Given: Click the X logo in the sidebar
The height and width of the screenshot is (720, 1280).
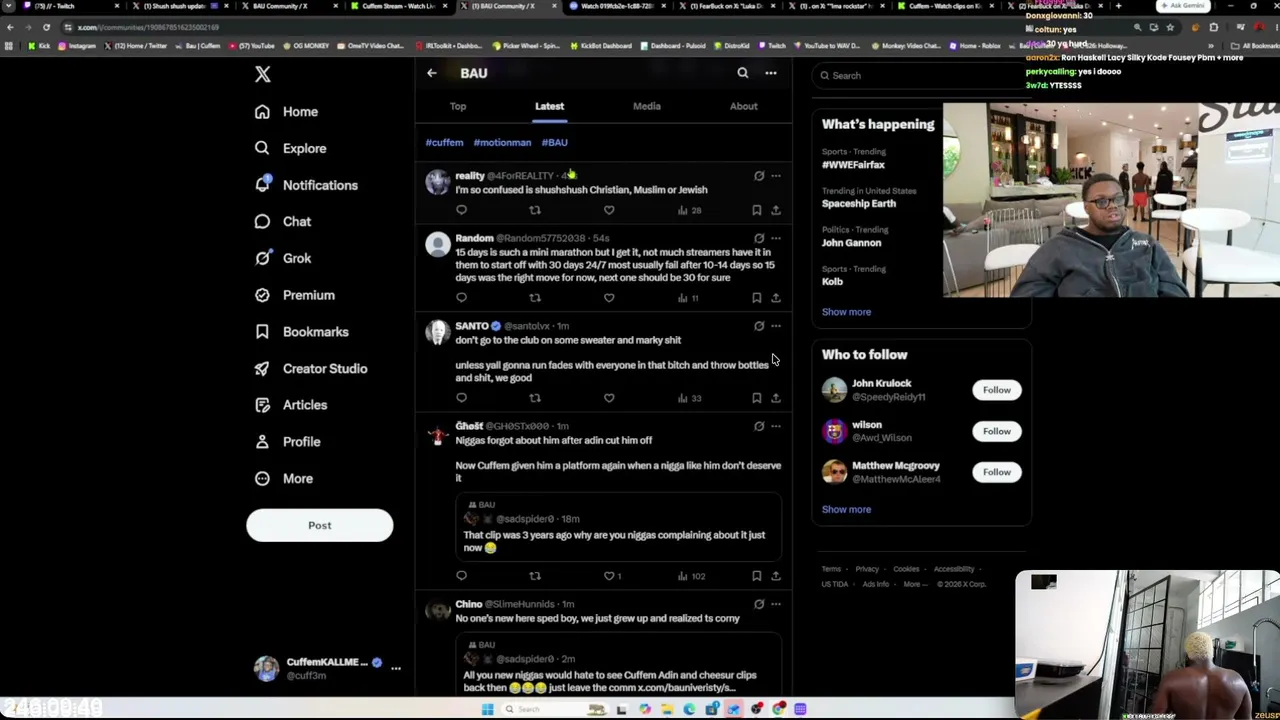Looking at the screenshot, I should 262,74.
